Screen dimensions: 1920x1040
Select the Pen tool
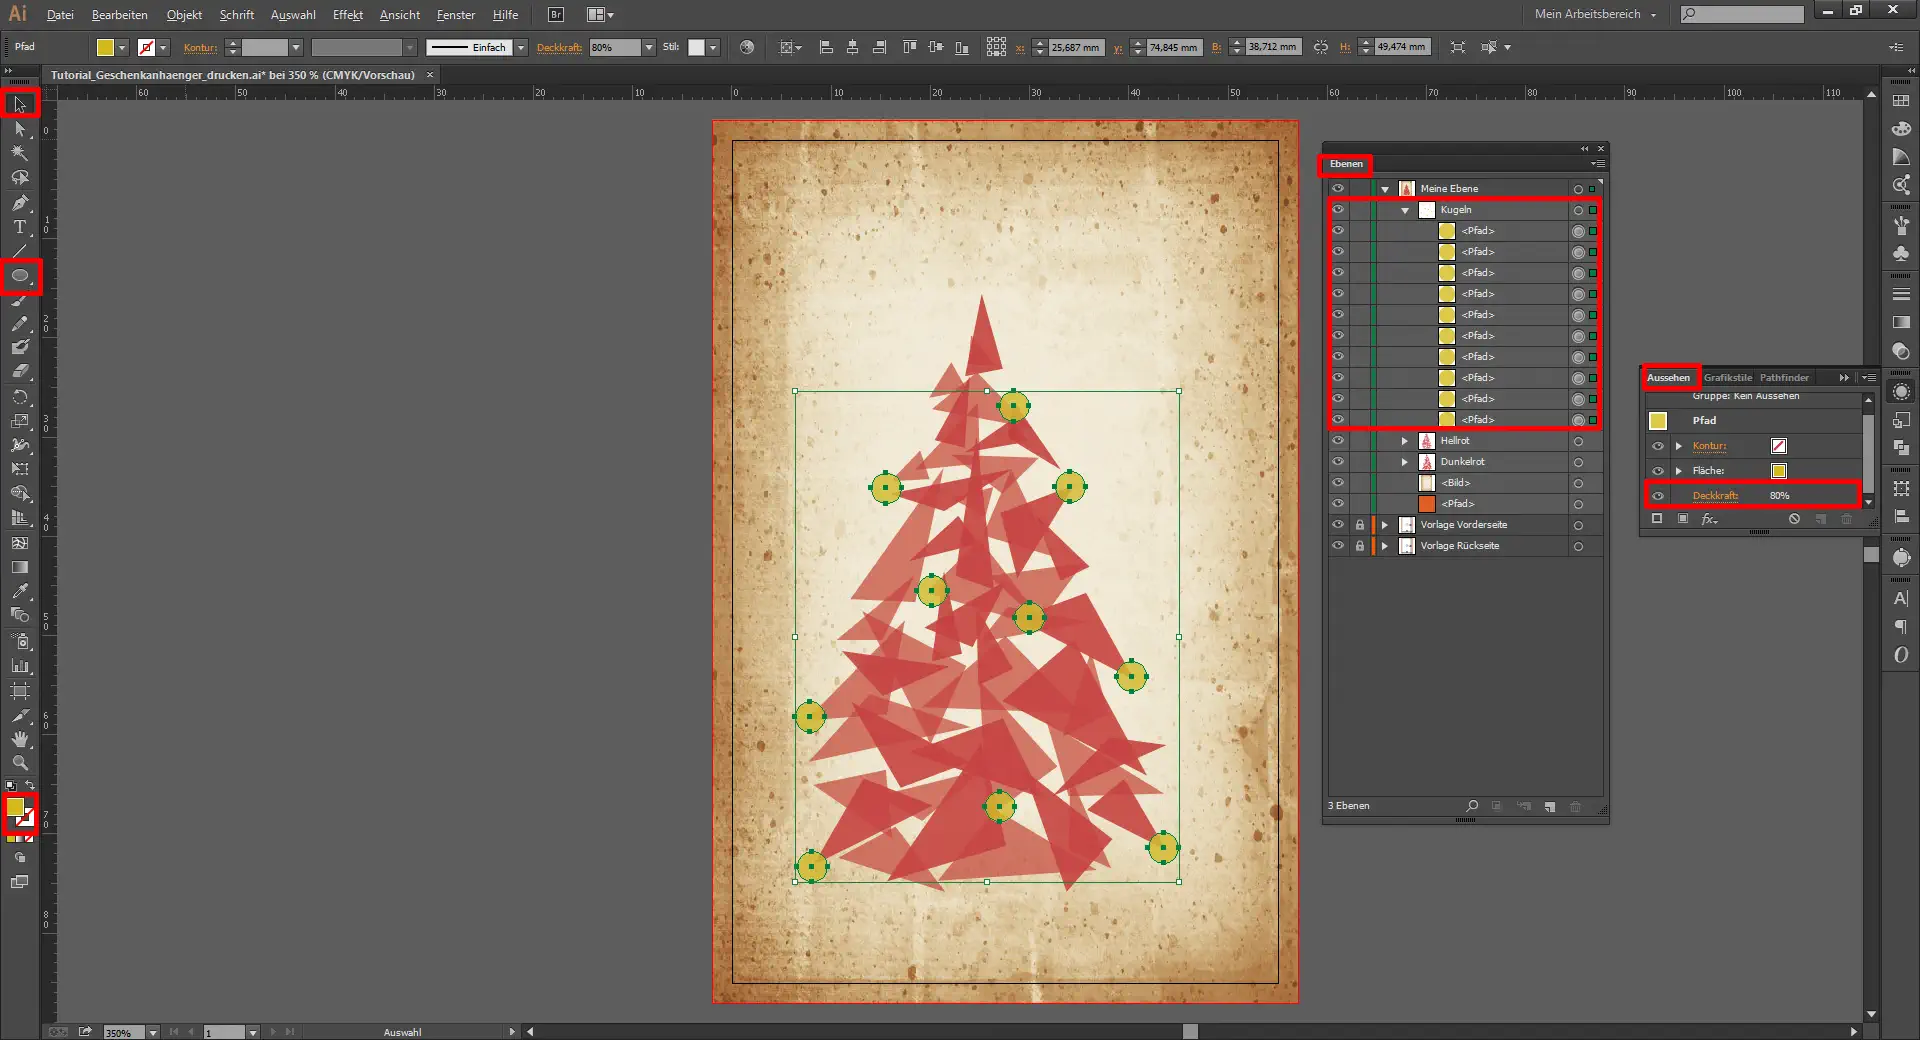pyautogui.click(x=19, y=203)
